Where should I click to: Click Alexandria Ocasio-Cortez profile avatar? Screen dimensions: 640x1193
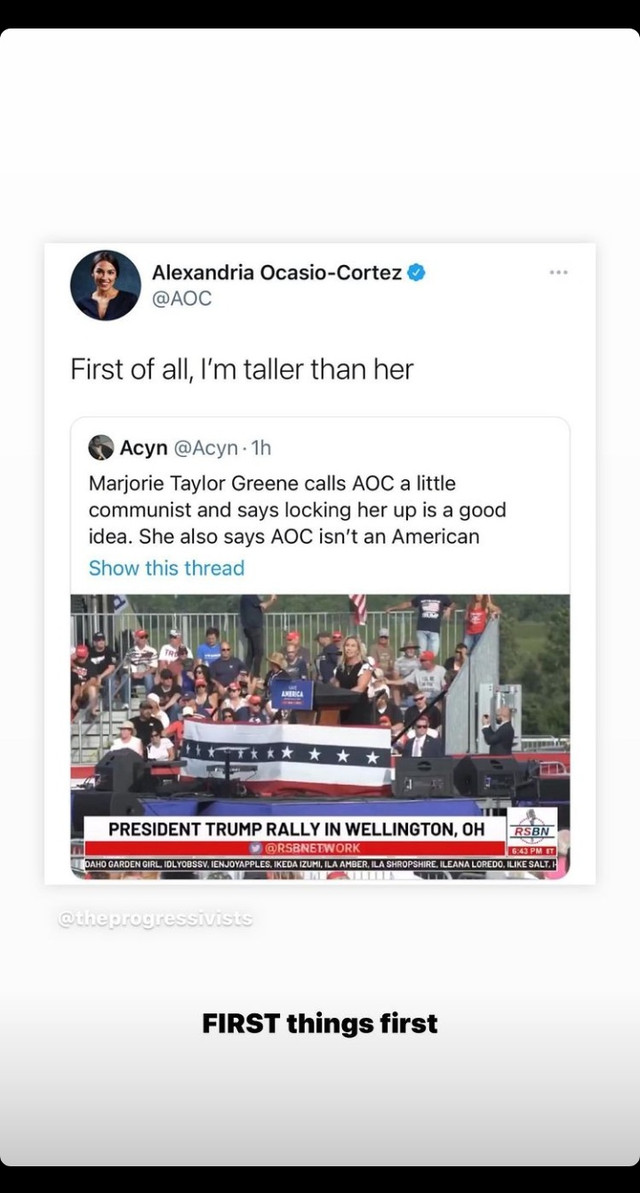click(x=106, y=285)
